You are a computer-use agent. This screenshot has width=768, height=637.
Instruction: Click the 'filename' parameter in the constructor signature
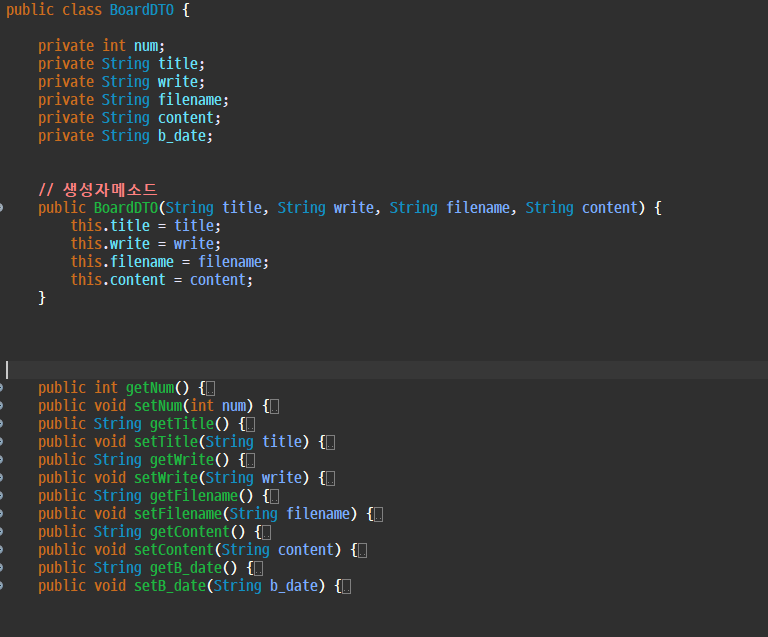coord(478,208)
